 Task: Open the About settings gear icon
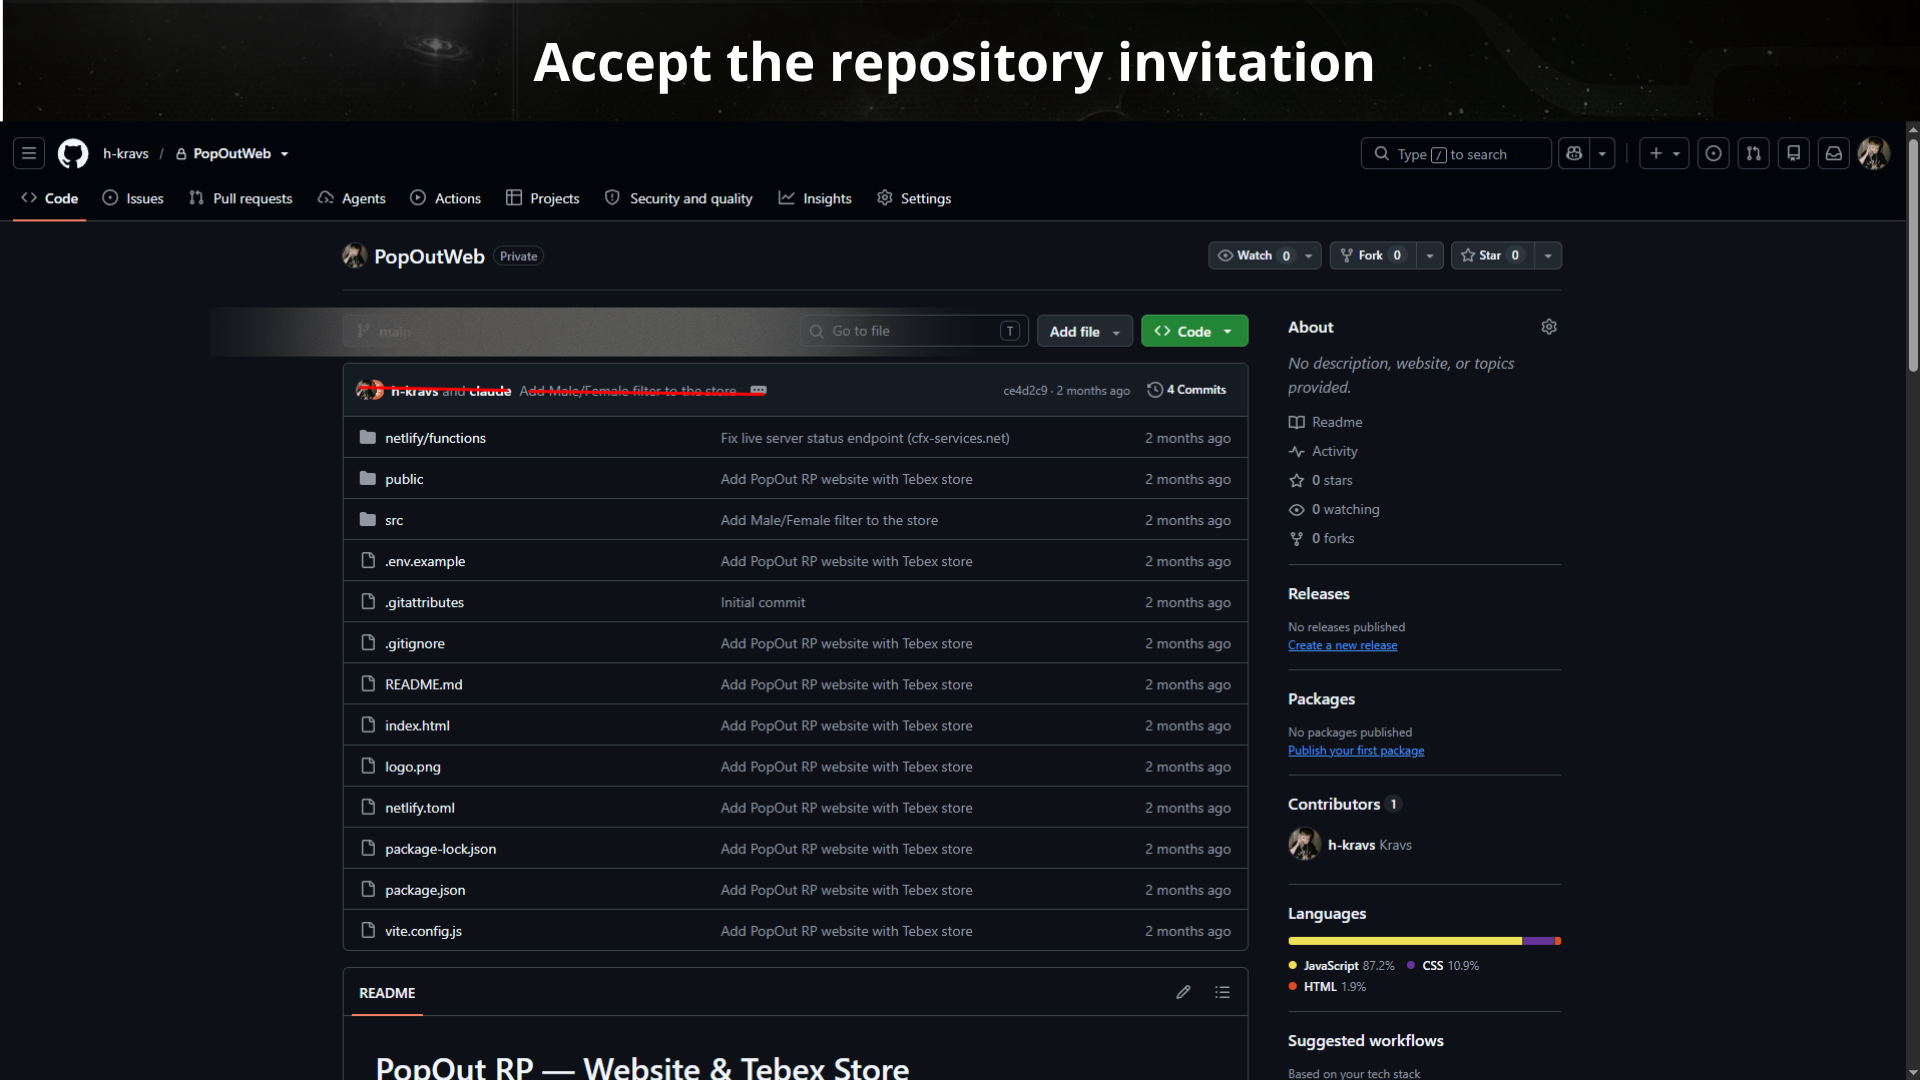point(1549,327)
